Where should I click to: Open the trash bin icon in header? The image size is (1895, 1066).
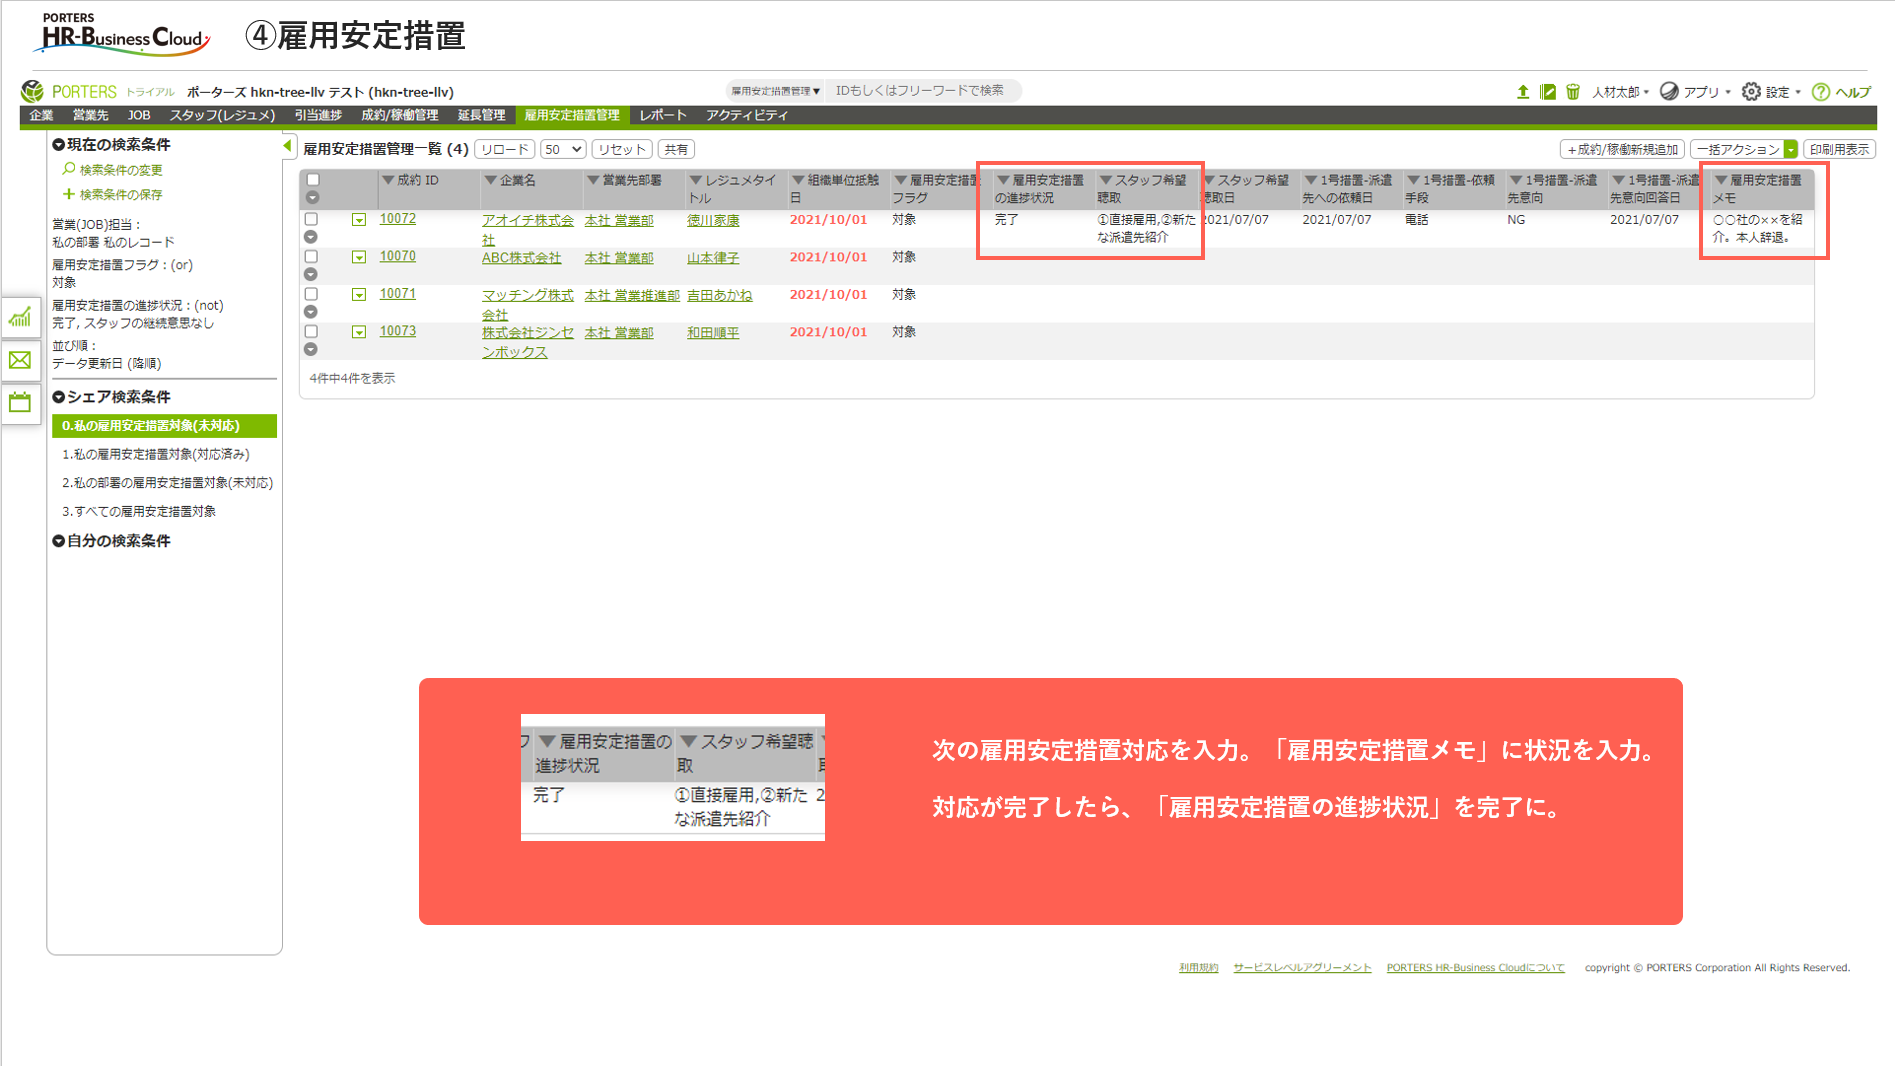pos(1572,91)
